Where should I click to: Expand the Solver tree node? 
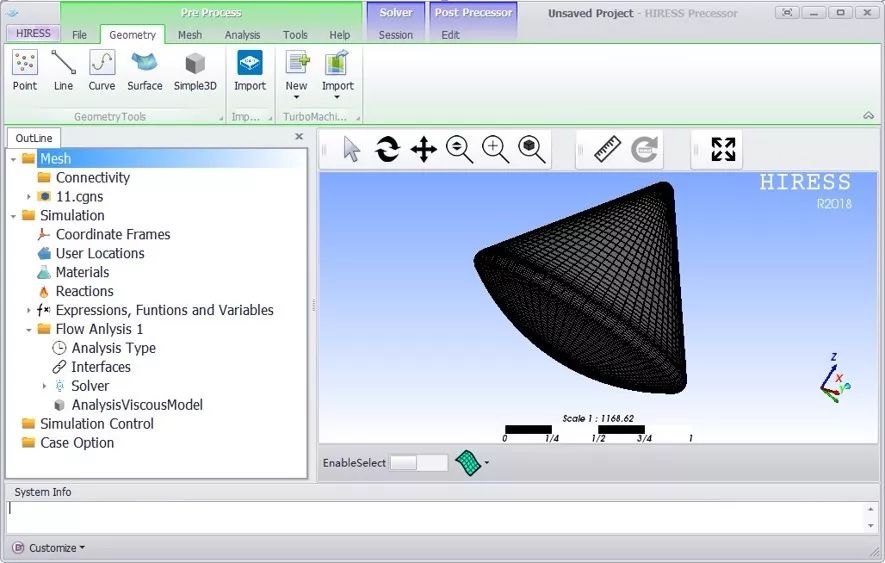[x=44, y=386]
